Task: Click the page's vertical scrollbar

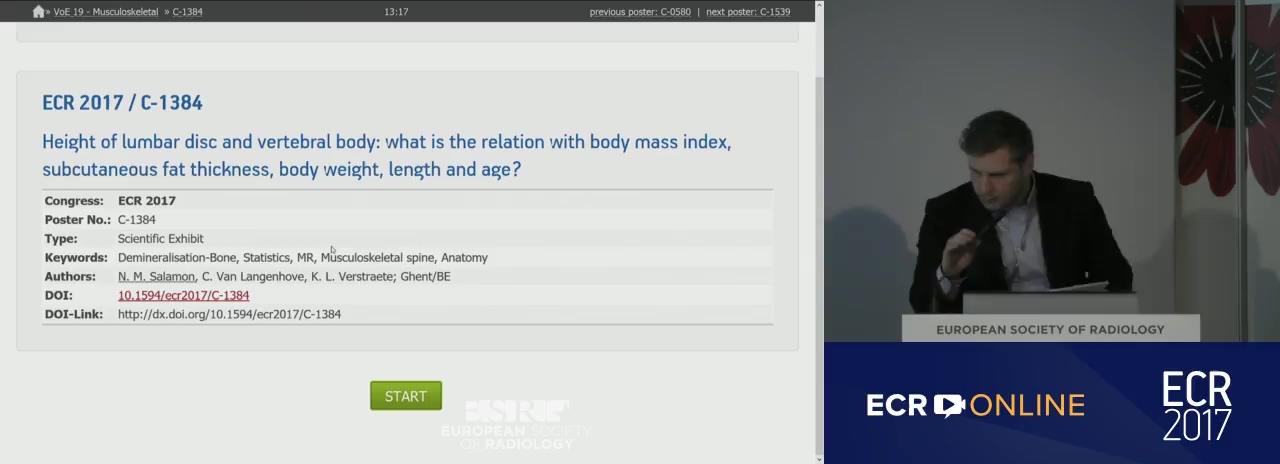Action: tap(819, 232)
